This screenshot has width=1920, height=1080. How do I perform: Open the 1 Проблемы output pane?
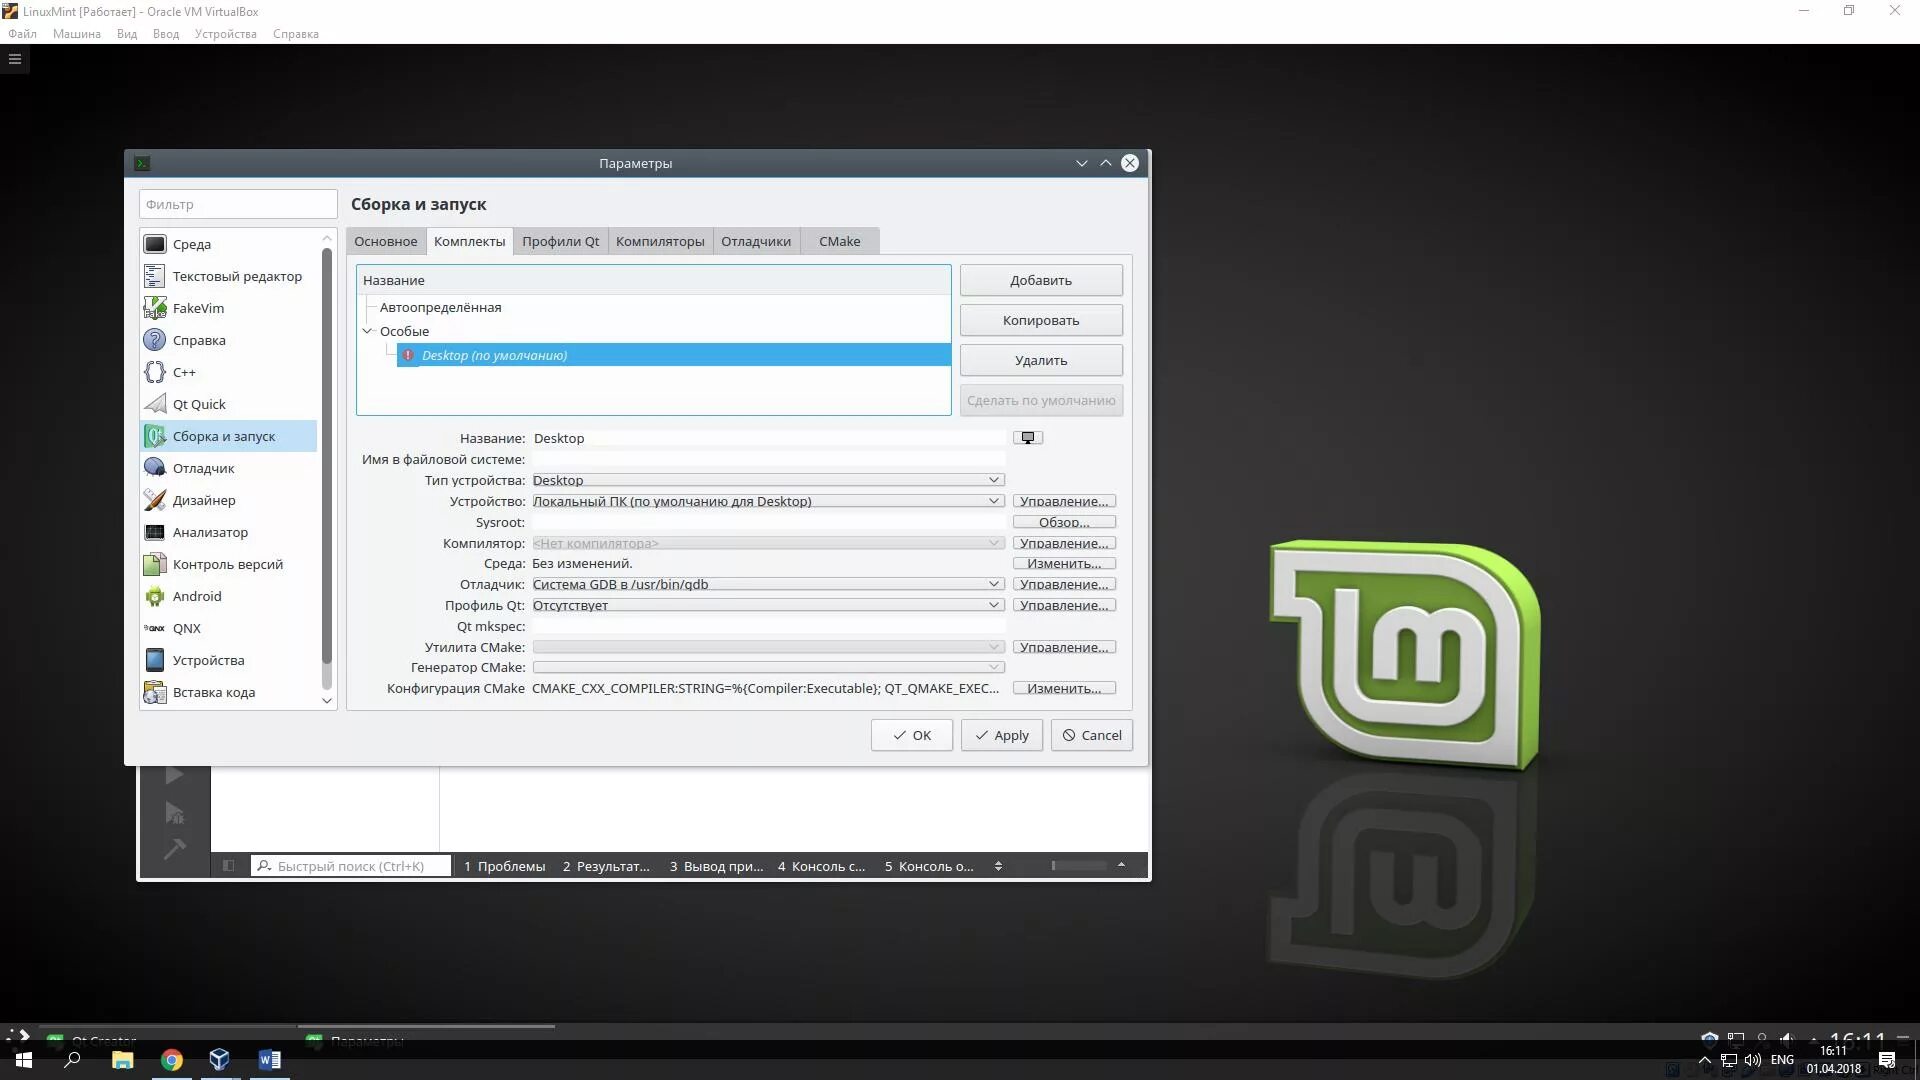point(504,866)
